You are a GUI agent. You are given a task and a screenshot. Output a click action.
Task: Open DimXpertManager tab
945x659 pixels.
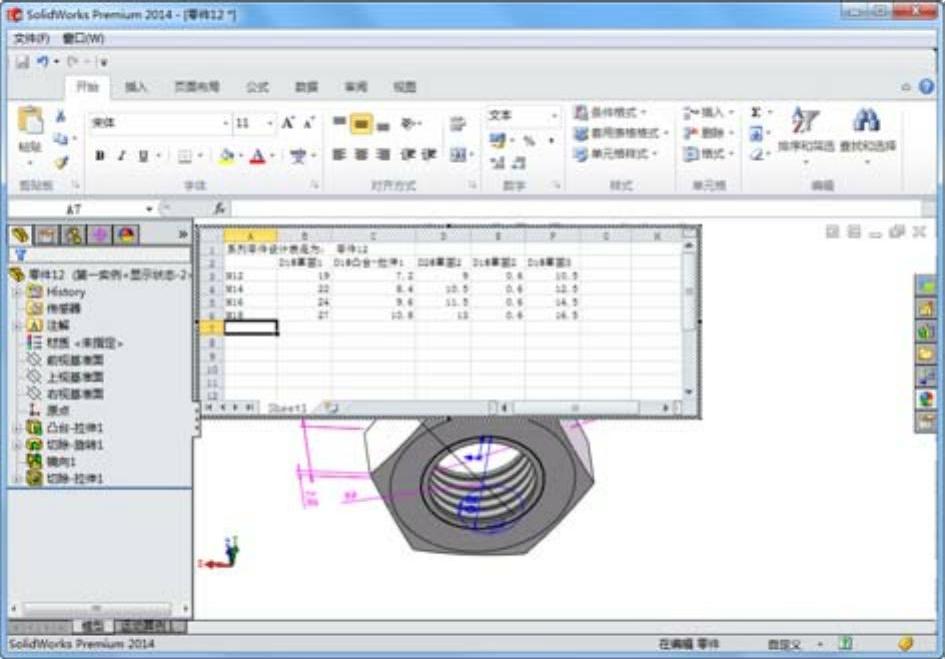point(99,235)
